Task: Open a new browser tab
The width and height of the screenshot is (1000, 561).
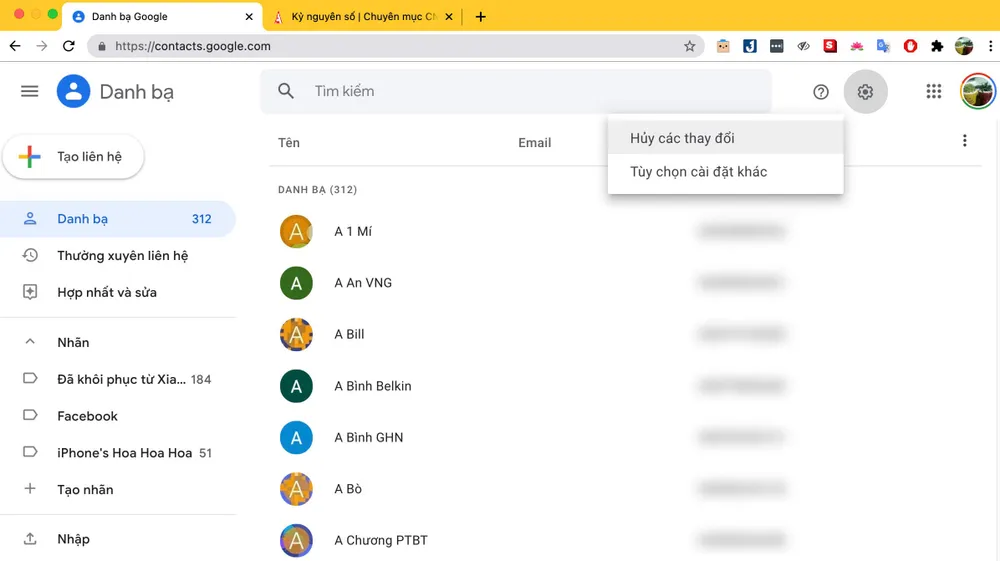Action: (481, 17)
